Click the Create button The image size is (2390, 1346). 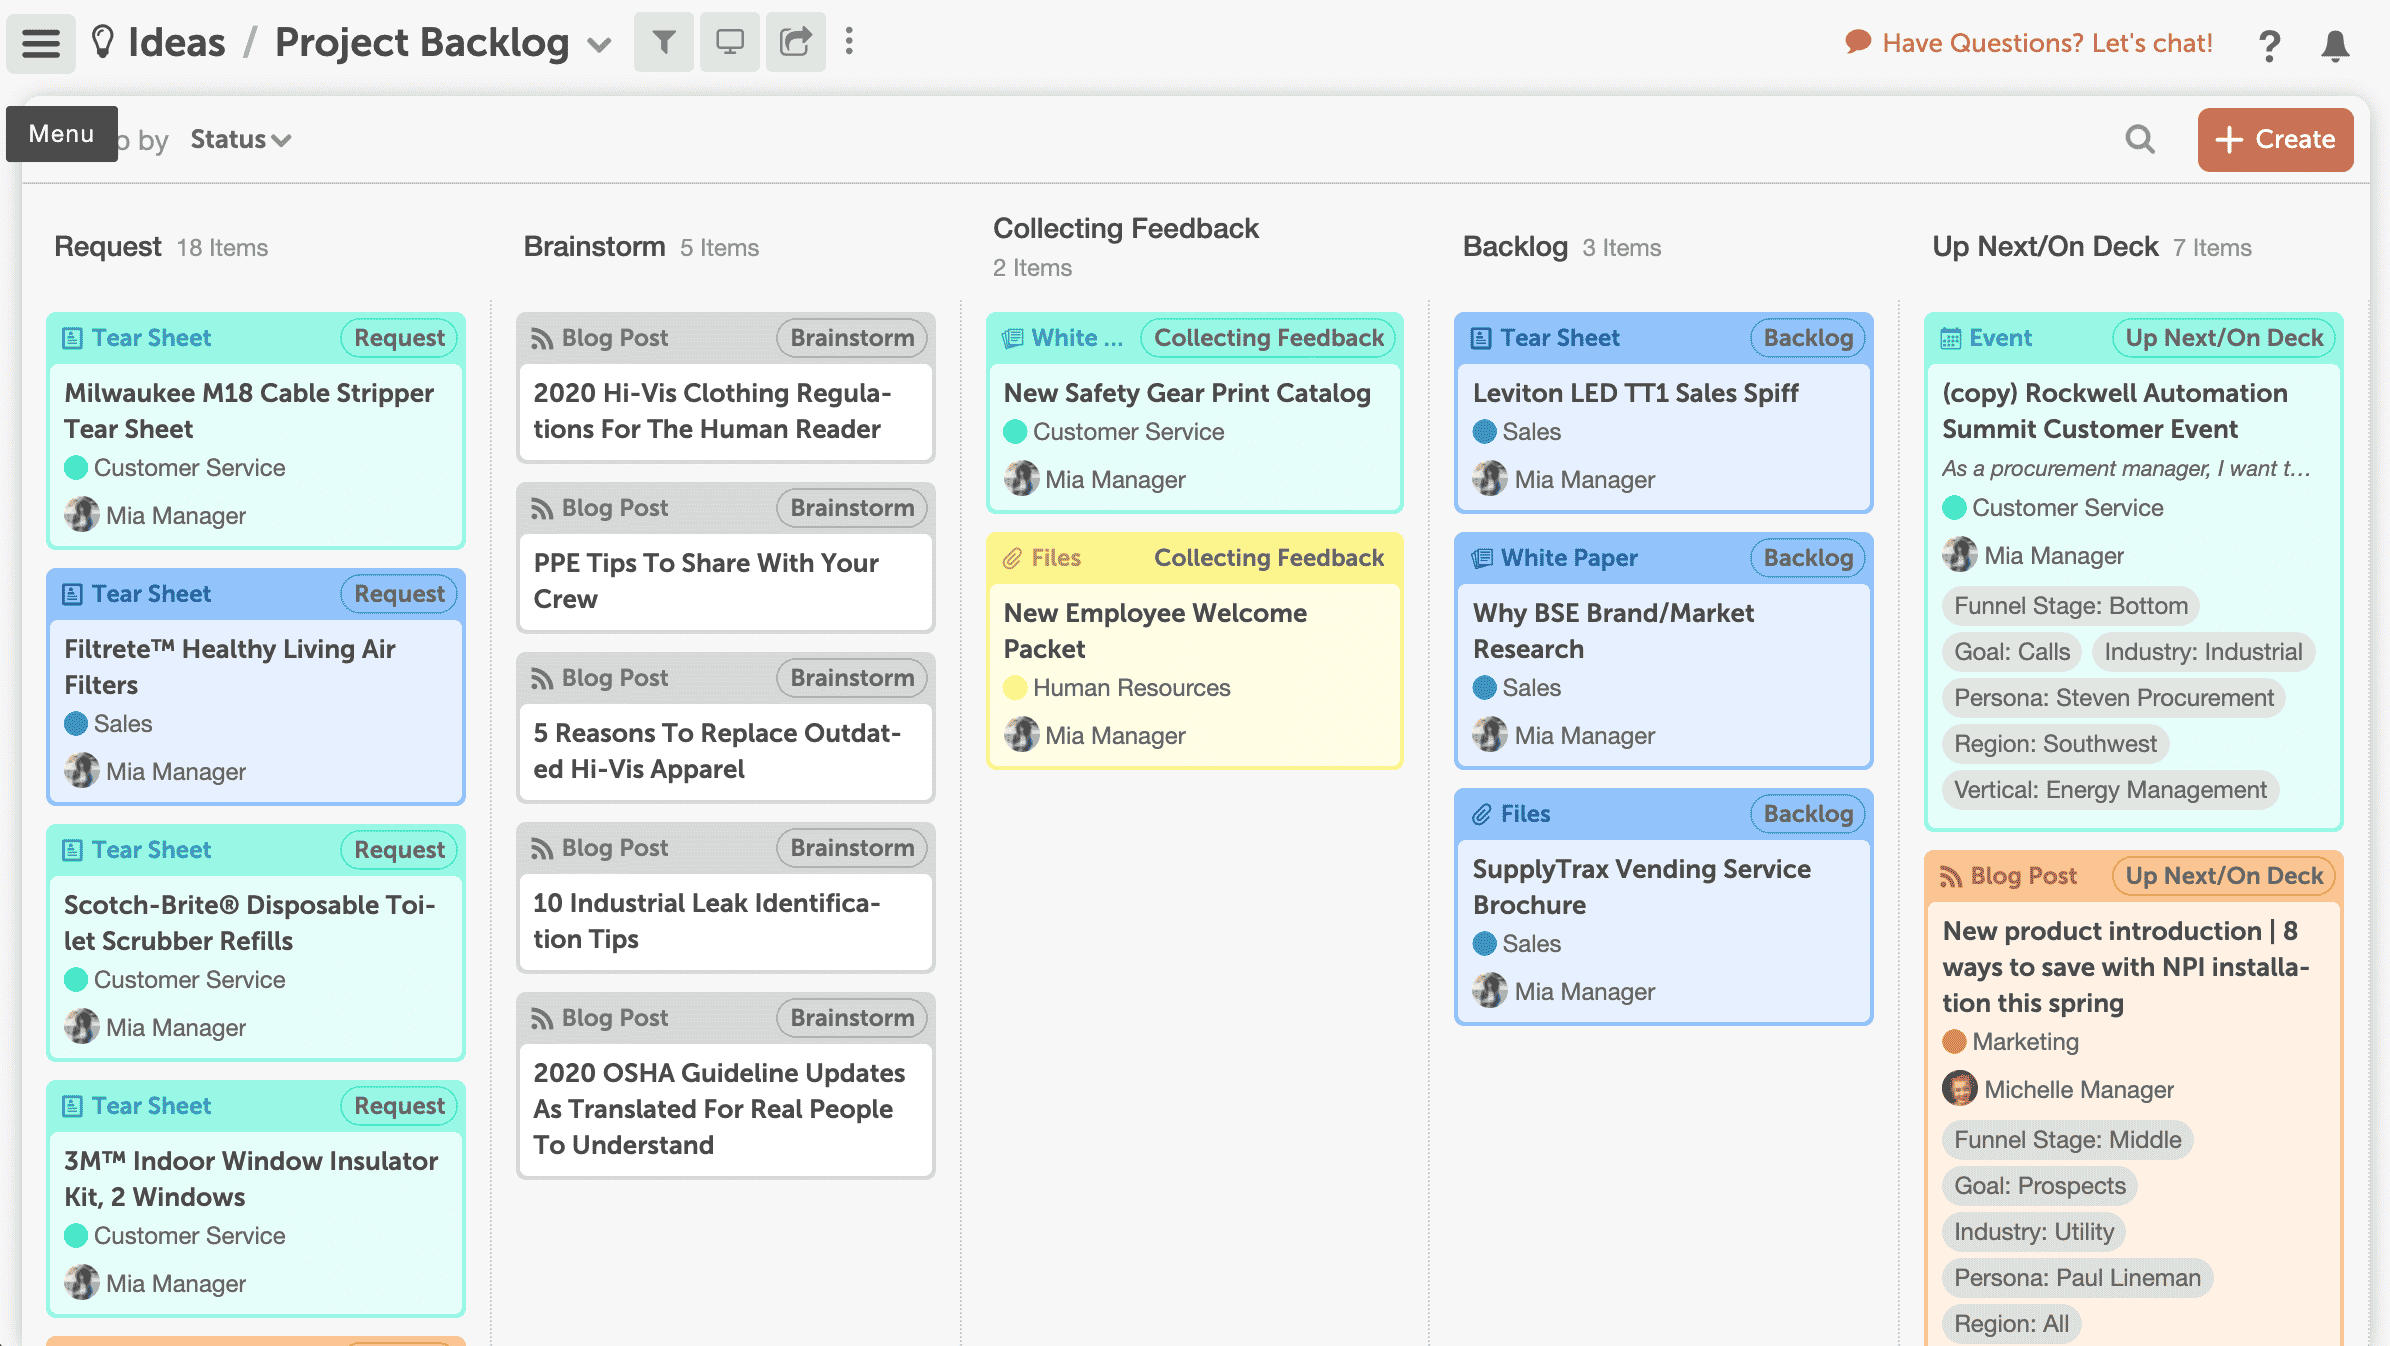click(2275, 139)
